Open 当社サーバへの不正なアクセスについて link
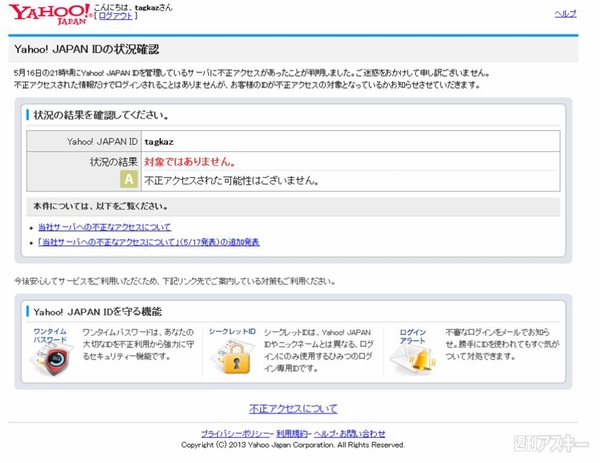 click(x=104, y=227)
